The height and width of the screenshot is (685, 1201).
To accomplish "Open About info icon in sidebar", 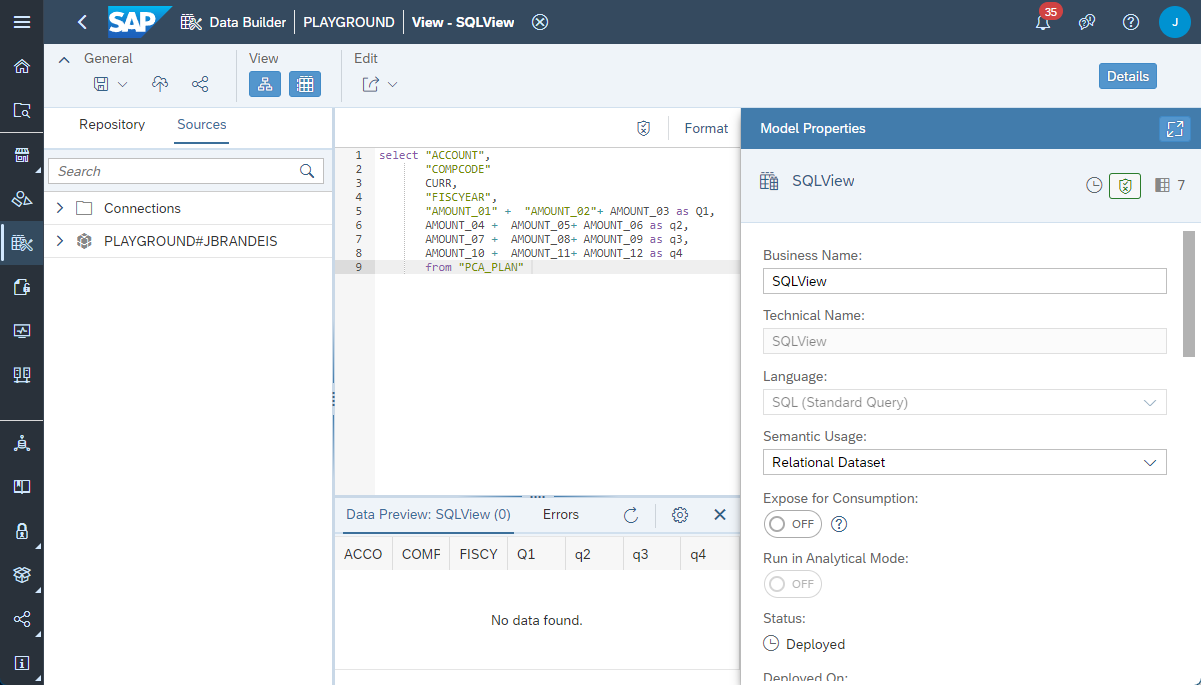I will tap(21, 663).
